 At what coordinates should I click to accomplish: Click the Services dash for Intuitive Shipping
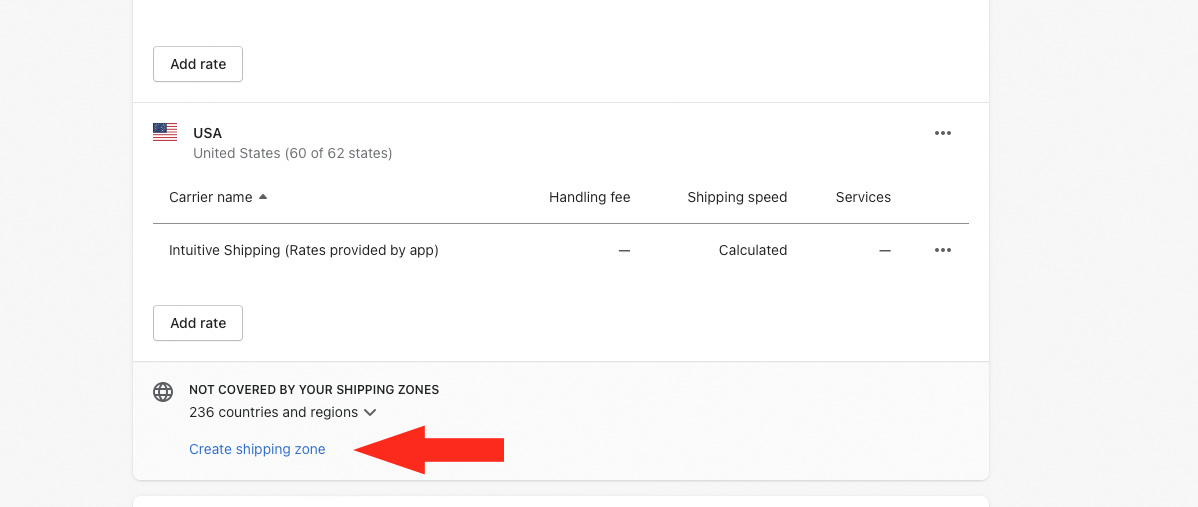click(884, 250)
